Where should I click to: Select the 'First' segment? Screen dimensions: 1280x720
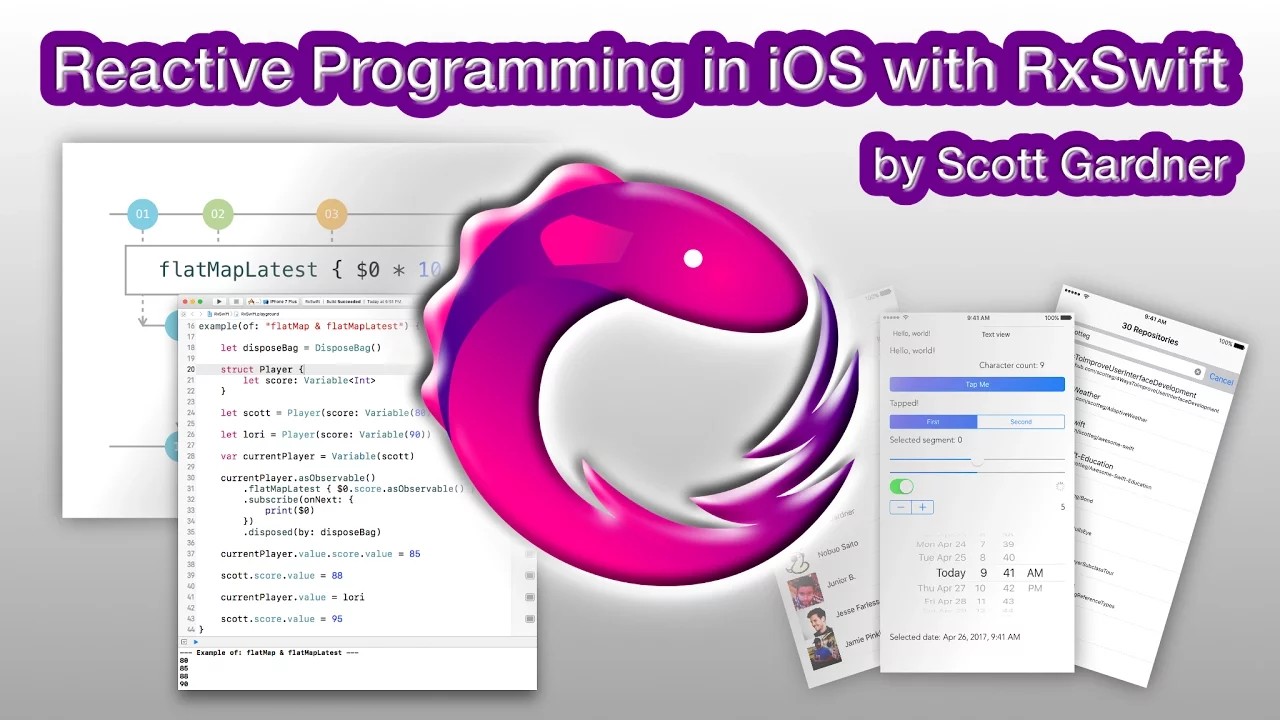coord(933,422)
